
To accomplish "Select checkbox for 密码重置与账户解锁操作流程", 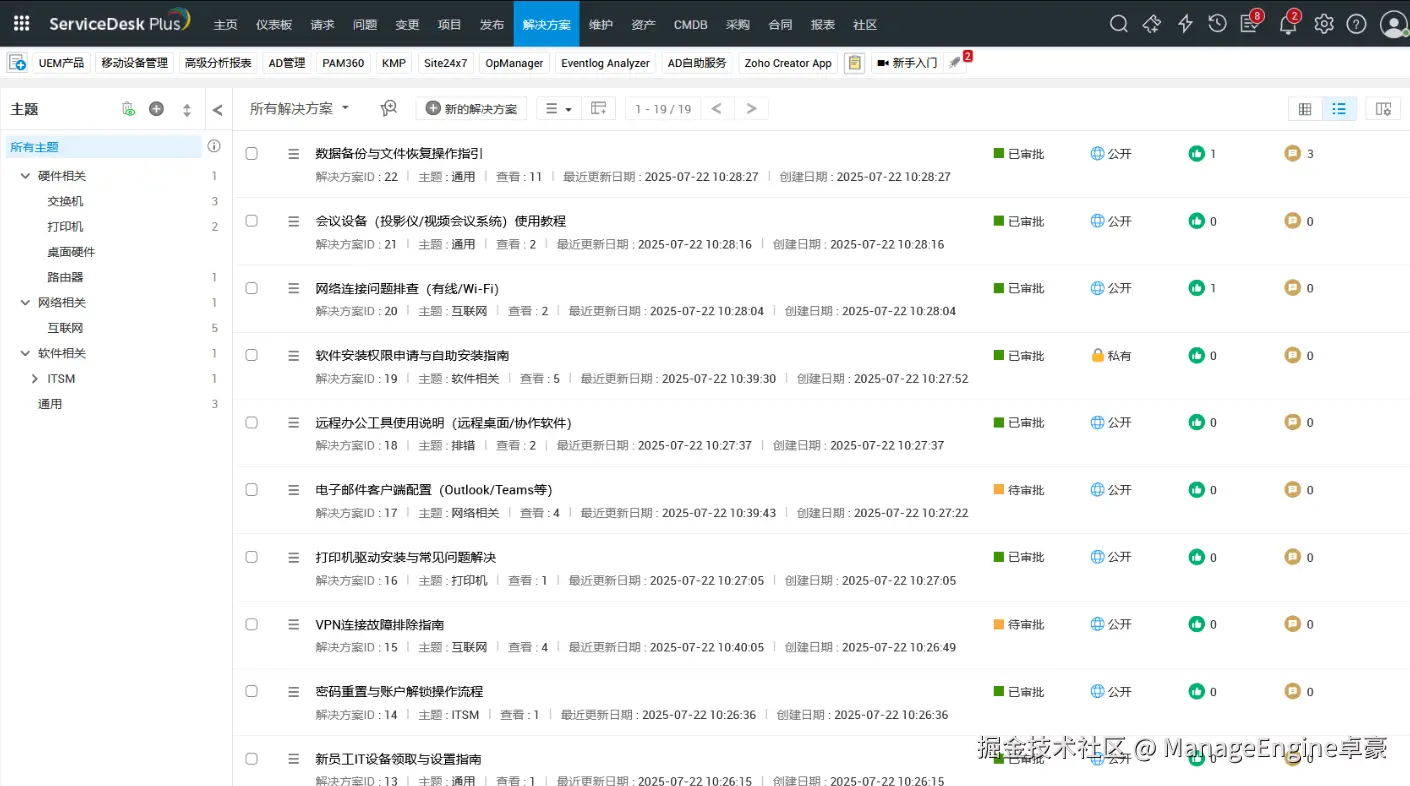I will (252, 691).
